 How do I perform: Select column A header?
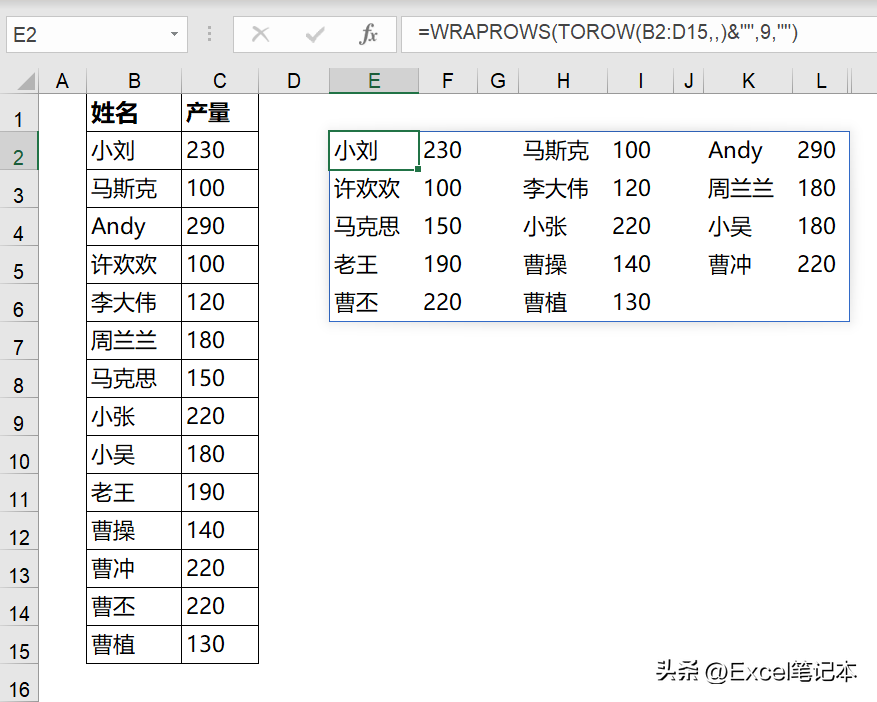[63, 81]
